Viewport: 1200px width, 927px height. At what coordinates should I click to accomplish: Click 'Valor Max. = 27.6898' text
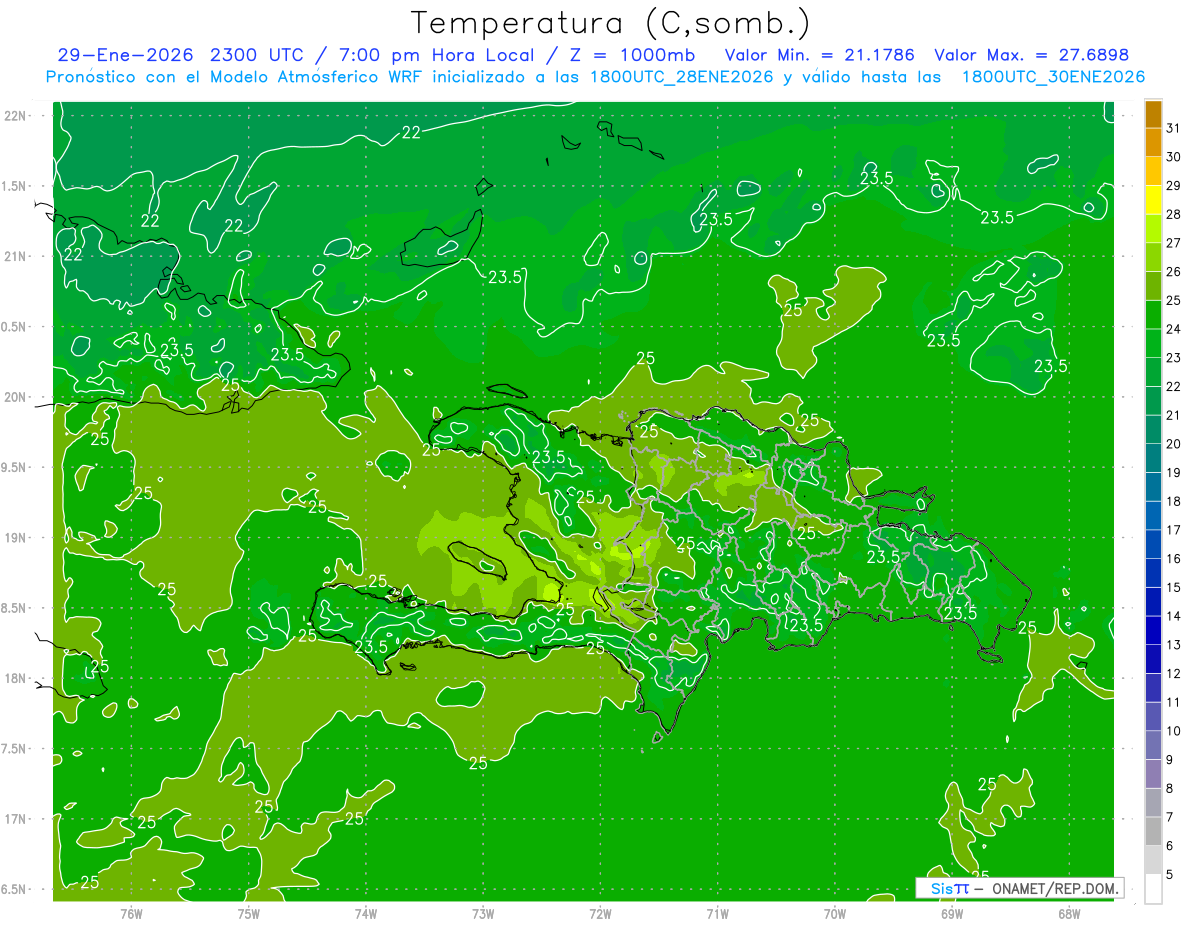pyautogui.click(x=1032, y=55)
